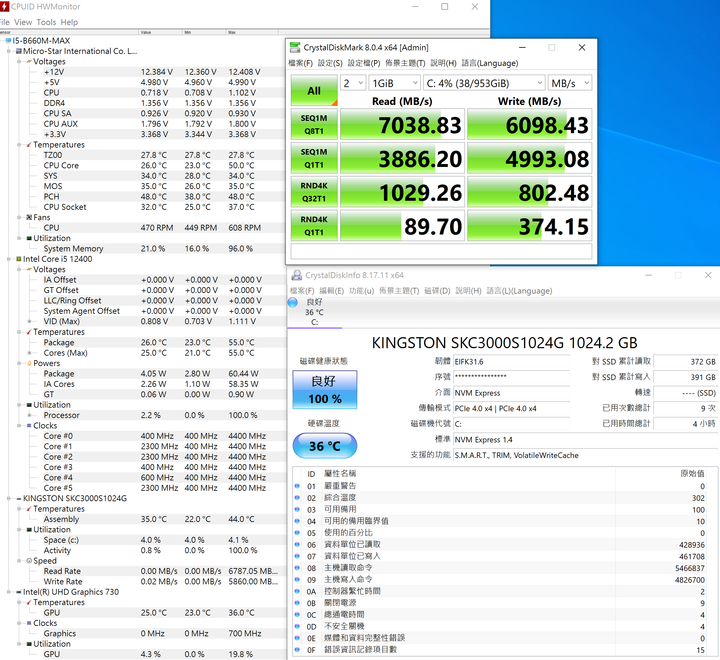
Task: Open CrystalDiskMark 檔案(F) menu
Action: pos(301,63)
